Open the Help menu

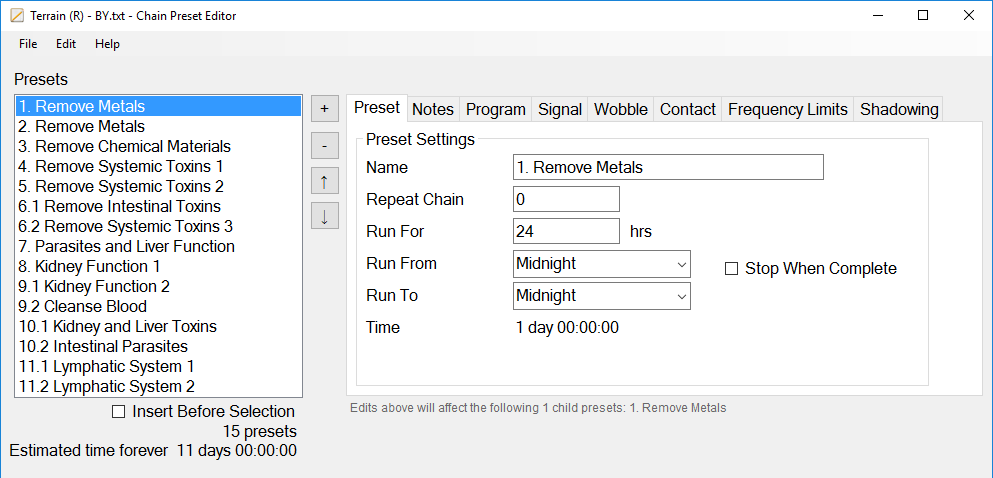(107, 44)
